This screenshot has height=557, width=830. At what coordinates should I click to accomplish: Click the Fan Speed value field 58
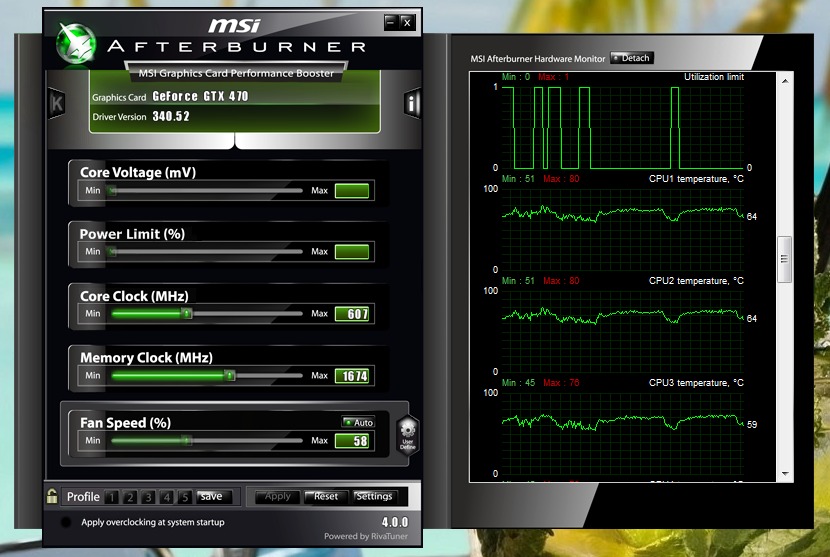[352, 441]
